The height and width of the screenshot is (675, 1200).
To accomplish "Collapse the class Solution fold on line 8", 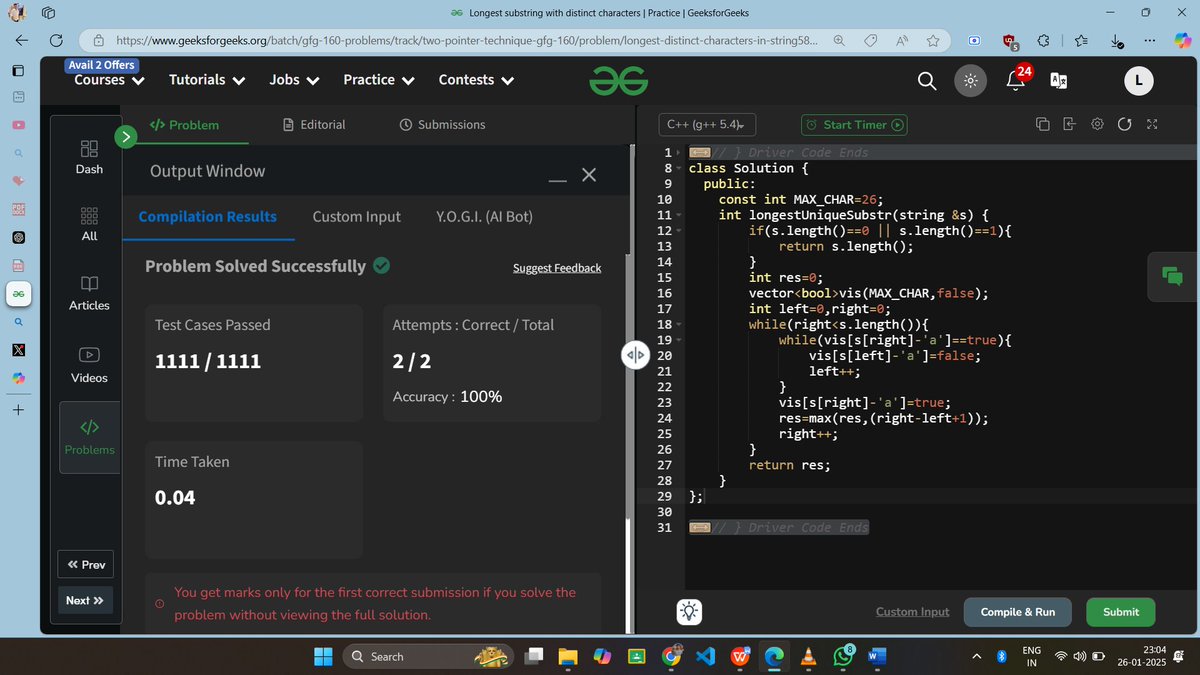I will point(679,168).
